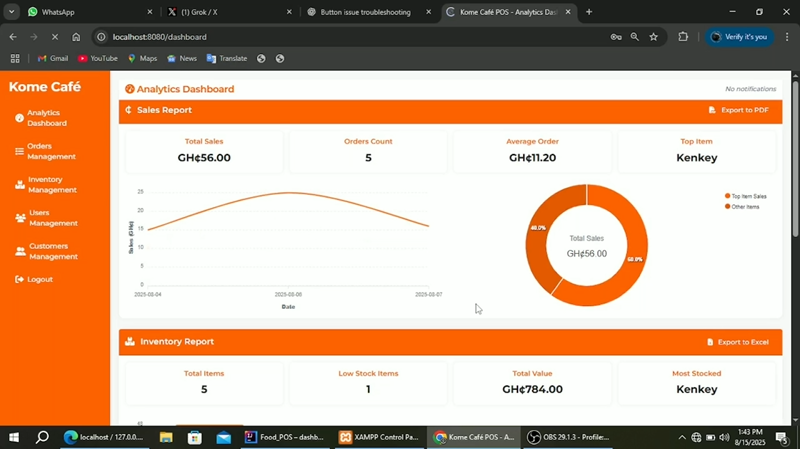Open the Gmail bookmark
This screenshot has height=449, width=800.
[x=53, y=59]
